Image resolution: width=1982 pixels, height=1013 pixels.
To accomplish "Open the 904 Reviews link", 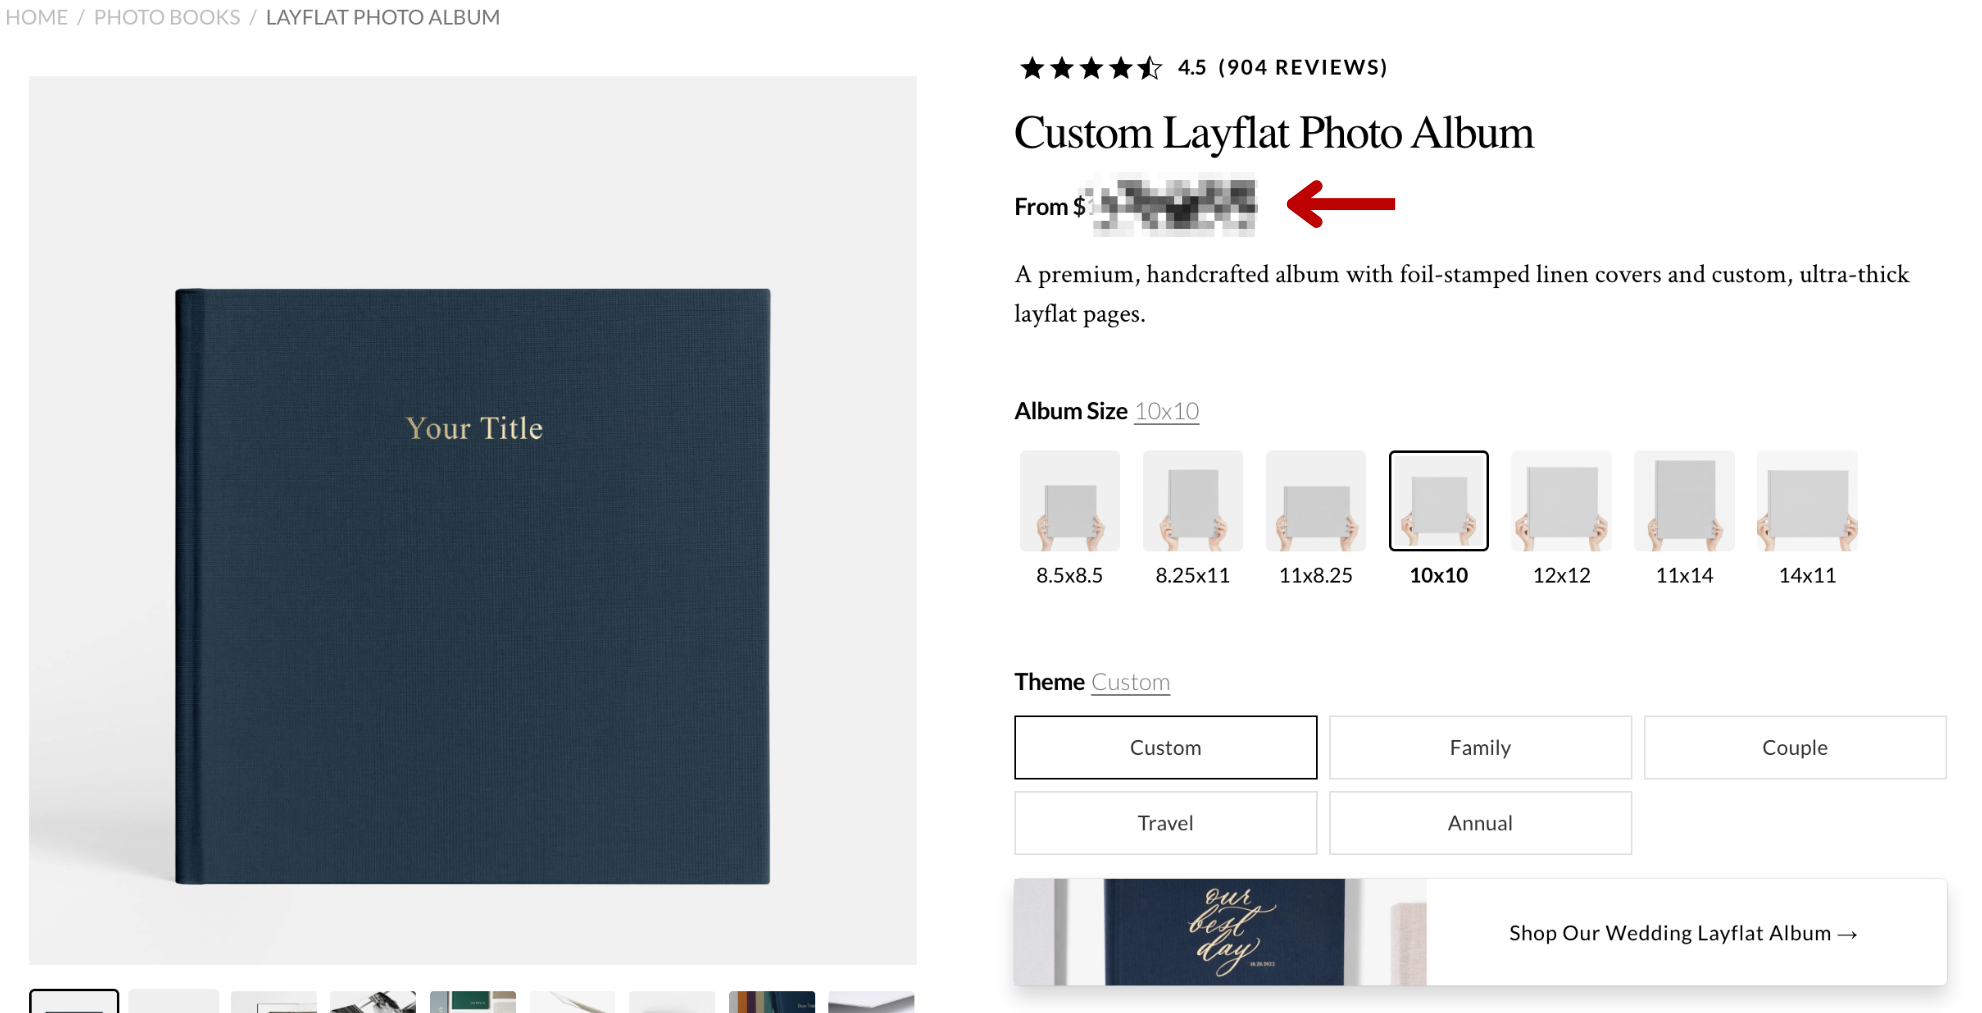I will [1302, 68].
